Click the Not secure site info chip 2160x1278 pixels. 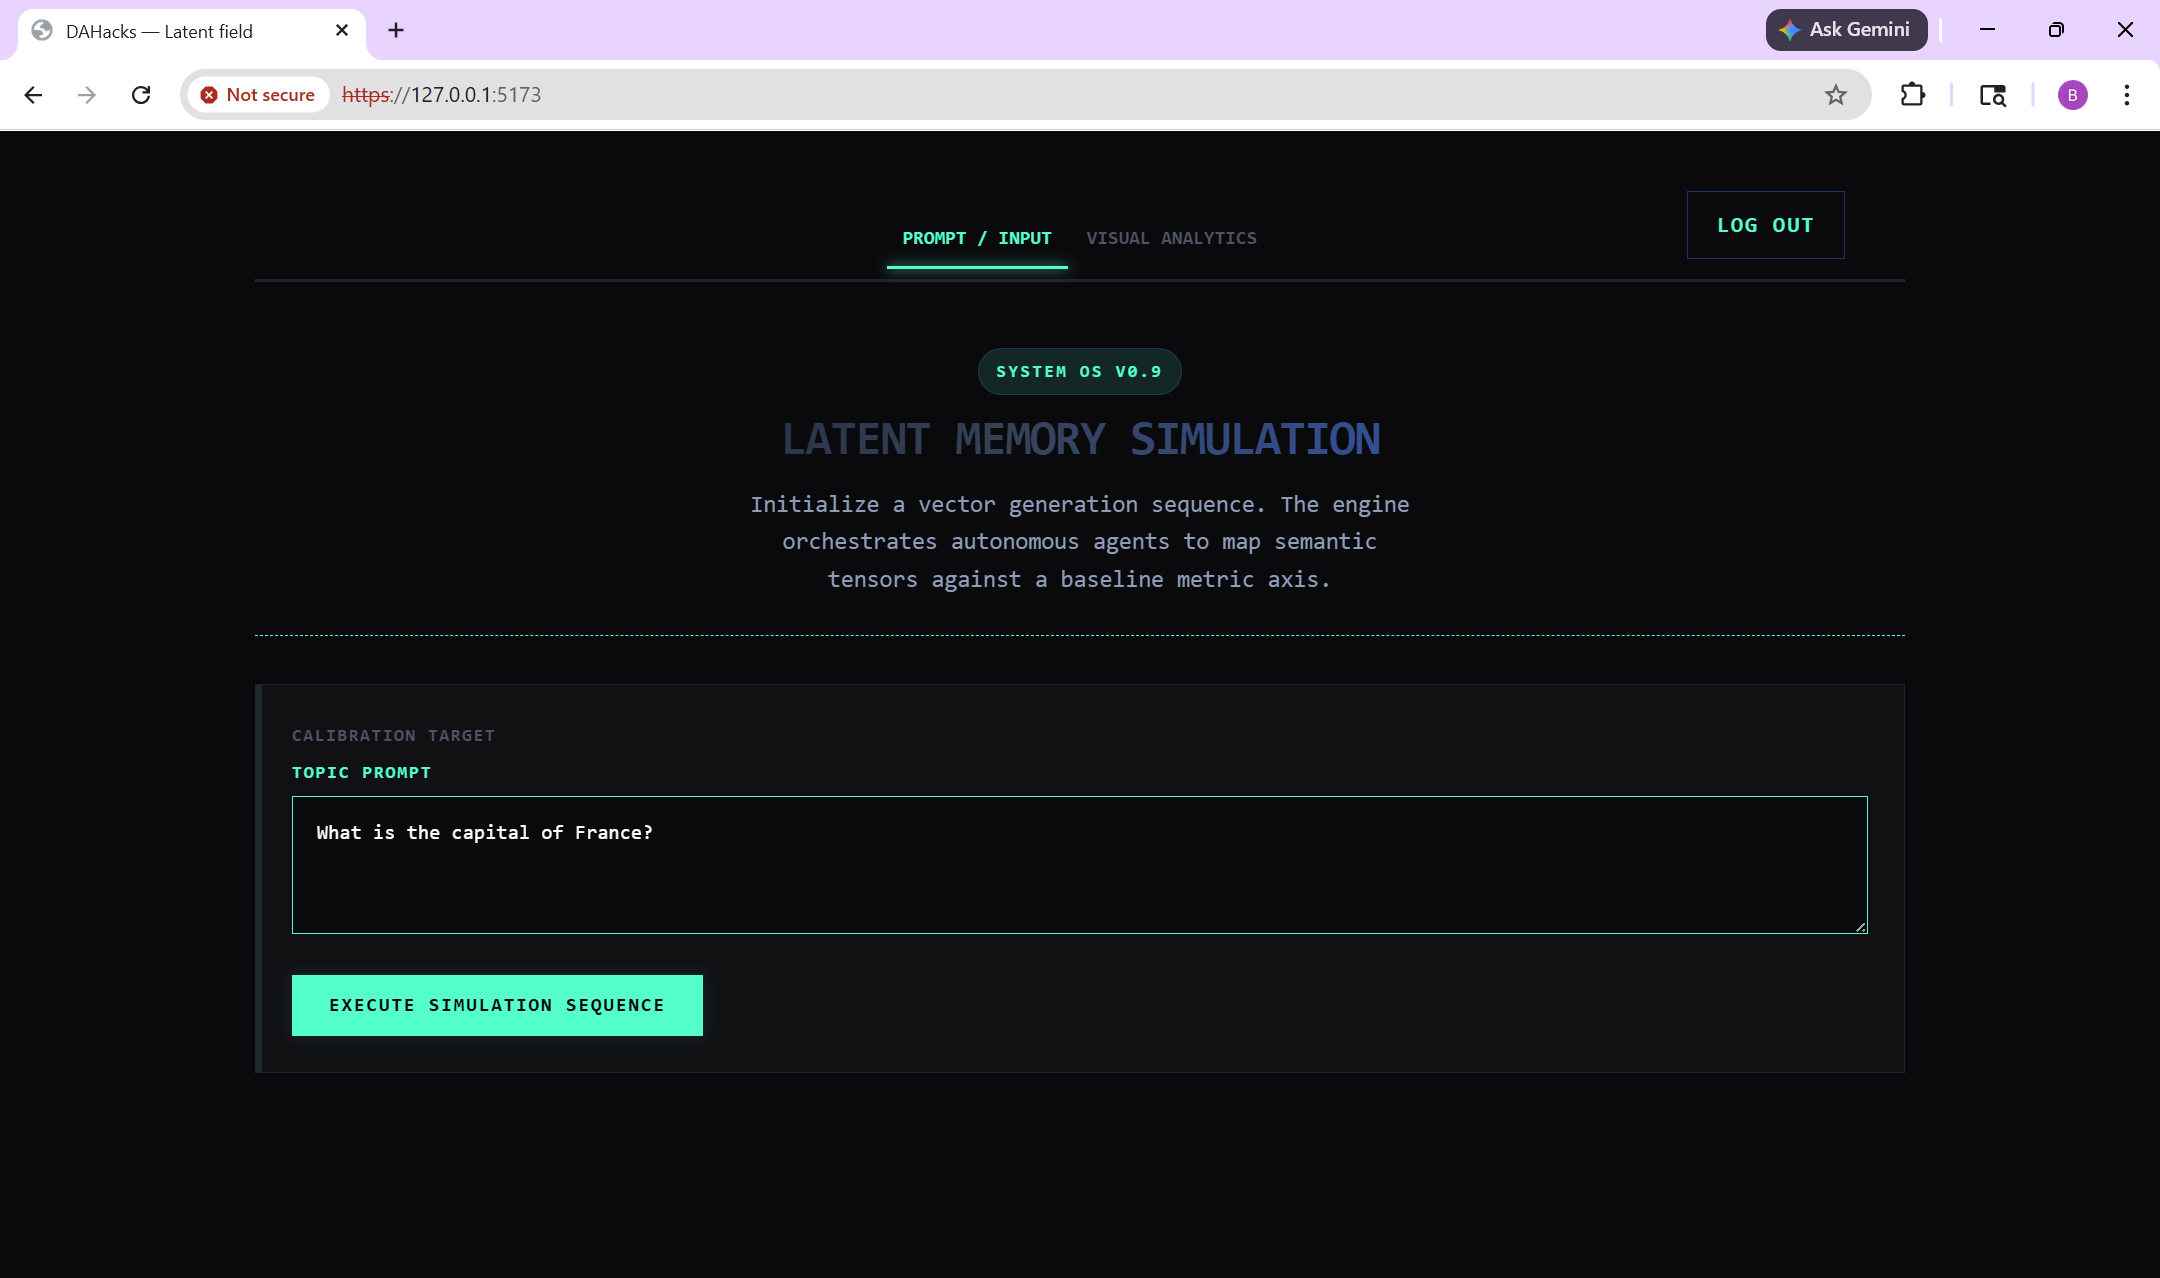258,95
